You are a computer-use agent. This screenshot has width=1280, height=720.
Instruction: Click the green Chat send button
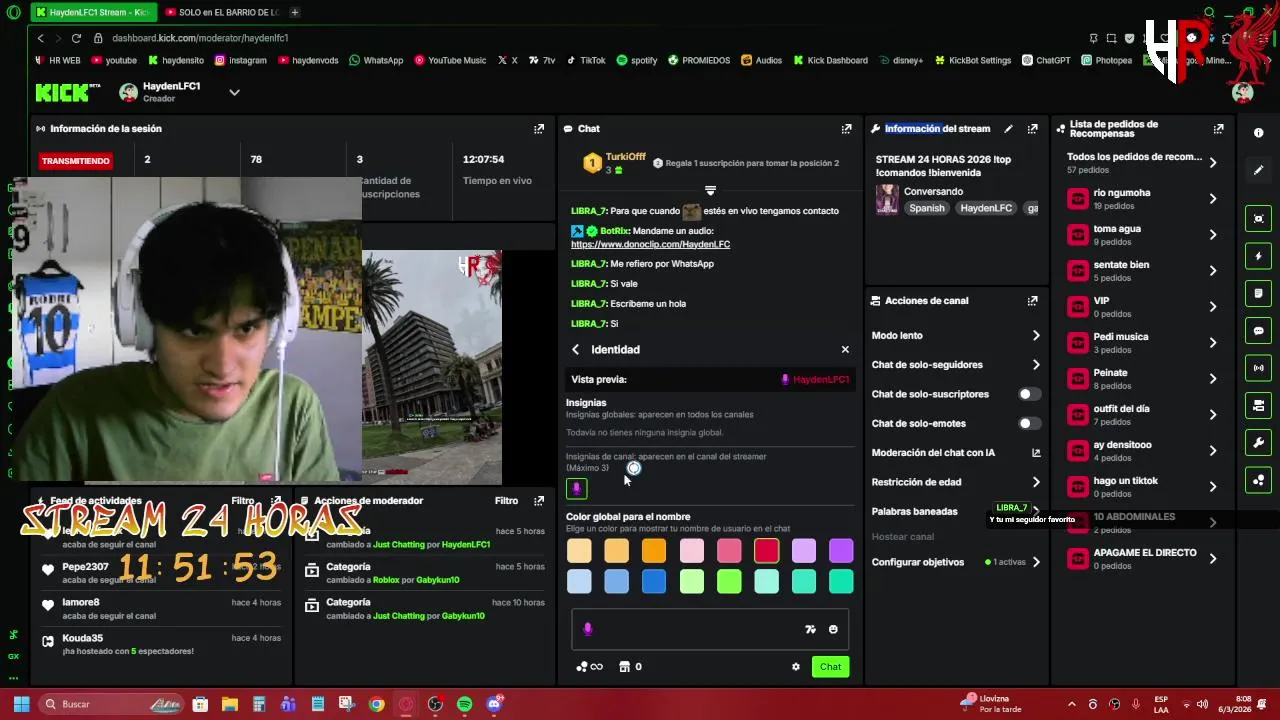[x=830, y=667]
